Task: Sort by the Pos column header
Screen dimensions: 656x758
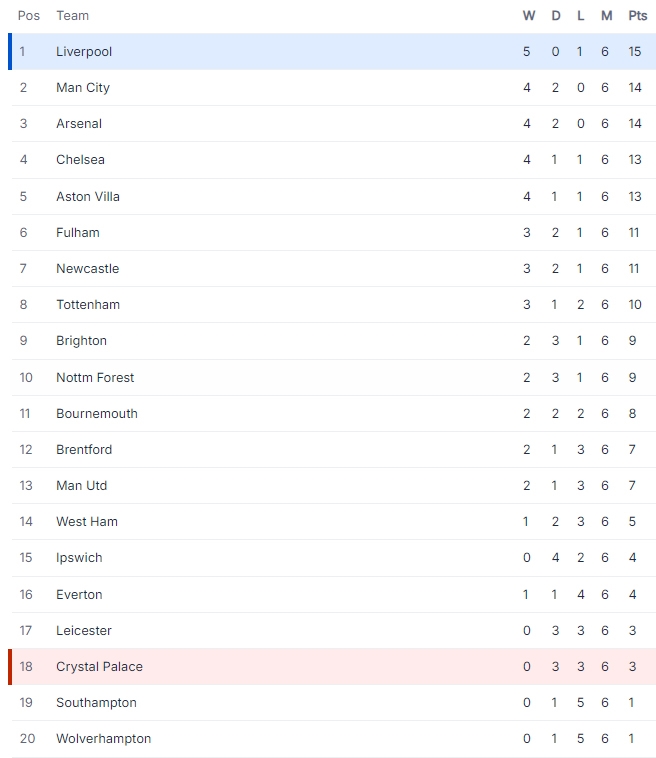Action: click(29, 15)
